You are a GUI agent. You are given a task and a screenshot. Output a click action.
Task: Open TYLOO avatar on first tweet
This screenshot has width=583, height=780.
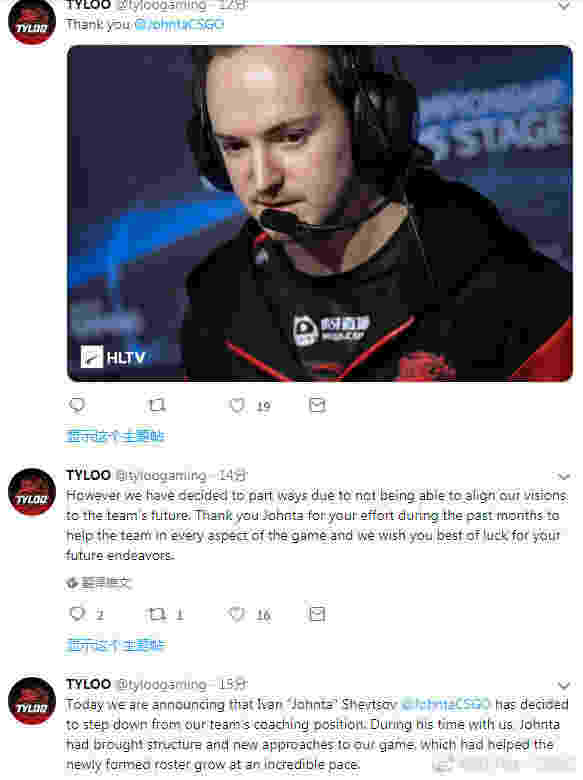point(32,21)
